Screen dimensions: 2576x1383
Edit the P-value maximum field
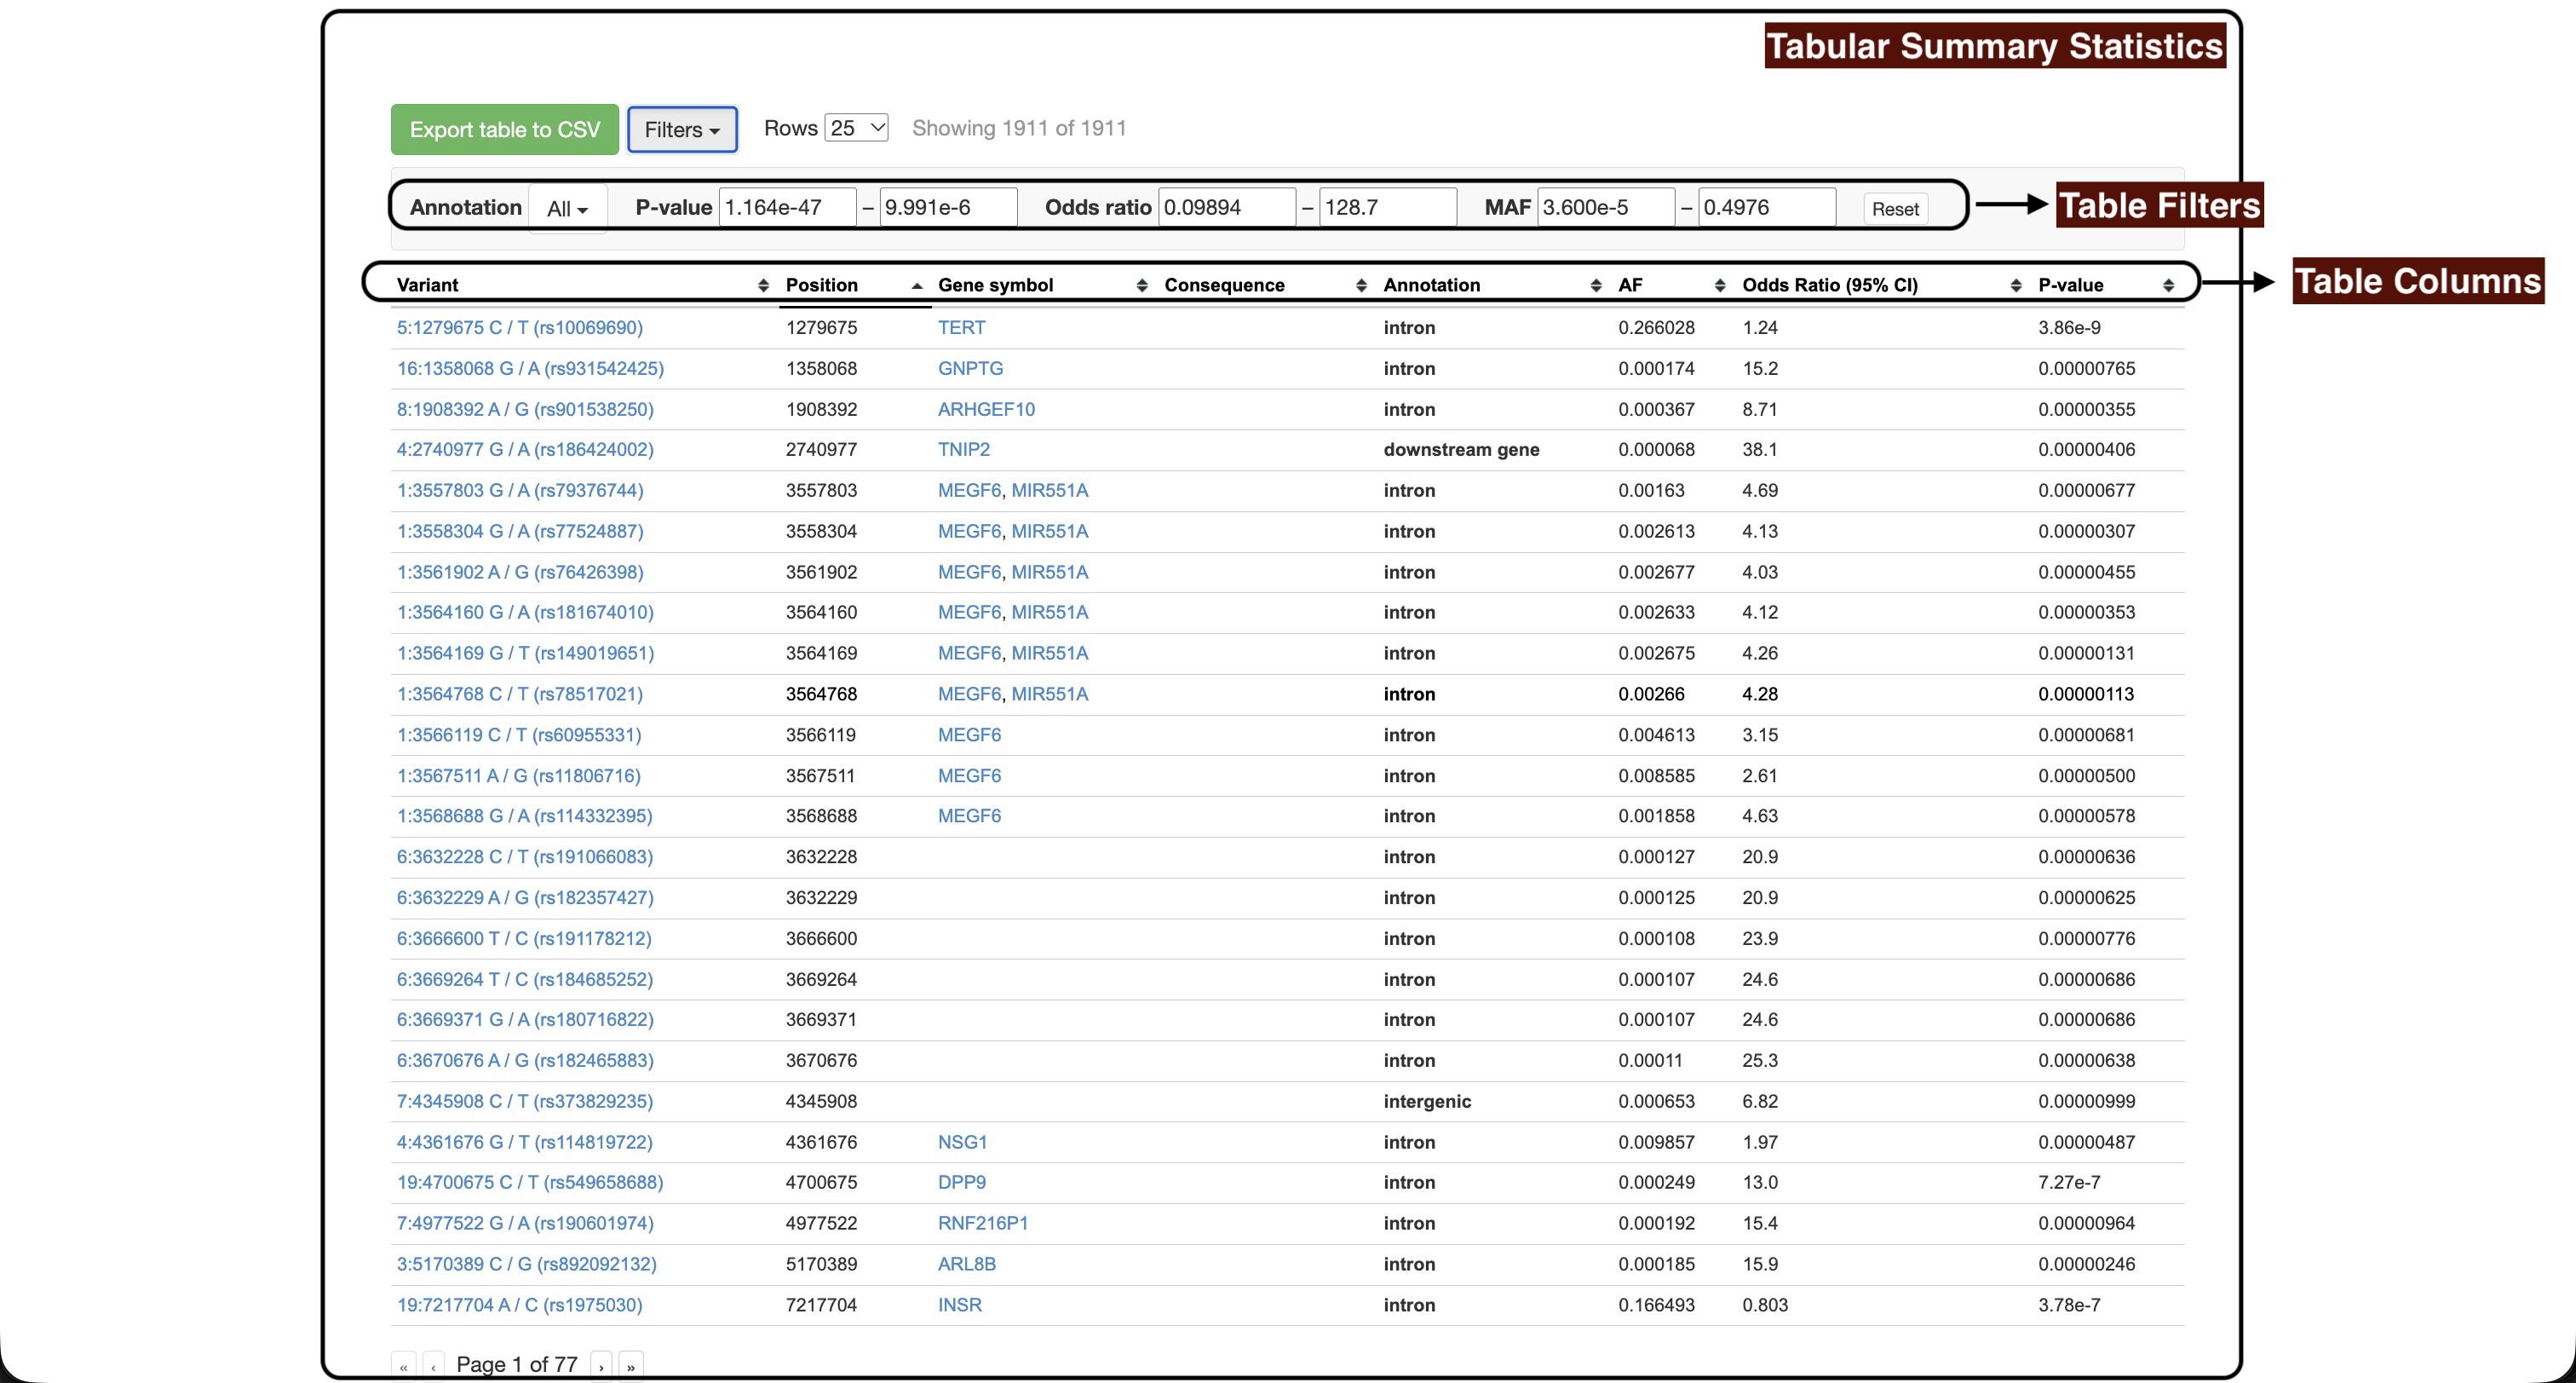948,208
